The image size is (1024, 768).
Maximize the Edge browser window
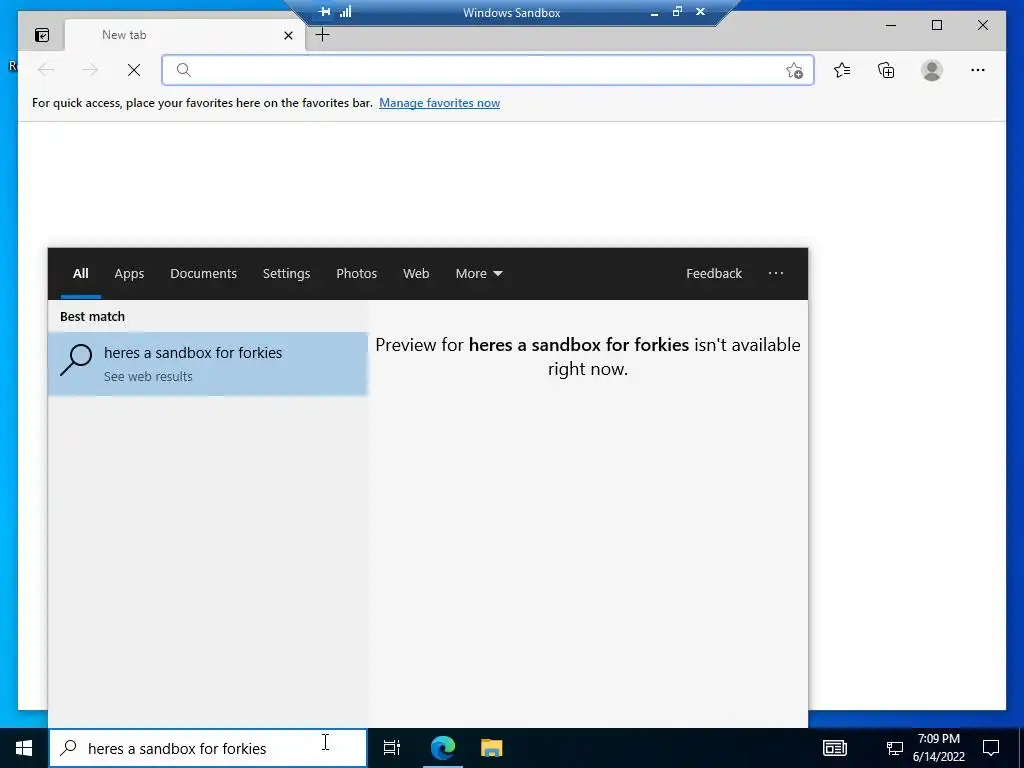936,25
